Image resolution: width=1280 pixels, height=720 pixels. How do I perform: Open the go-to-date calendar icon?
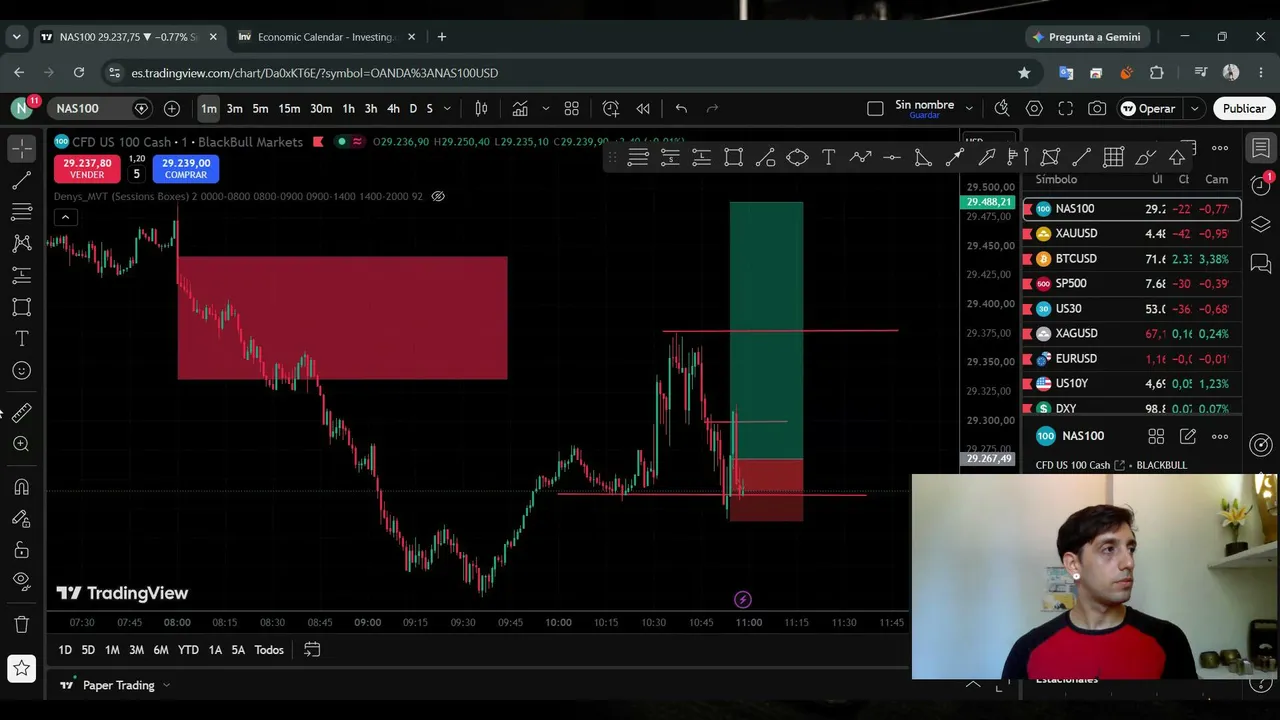coord(312,650)
